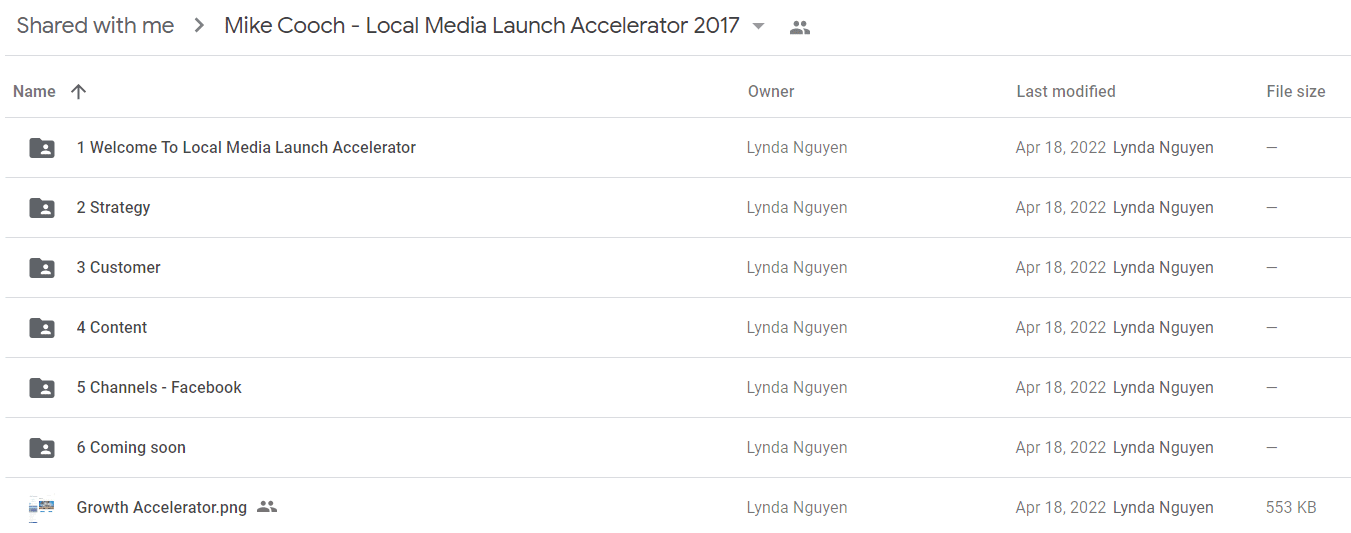Click the shared icon next to Growth Accelerator.png
This screenshot has height=533, width=1351.
(x=266, y=507)
